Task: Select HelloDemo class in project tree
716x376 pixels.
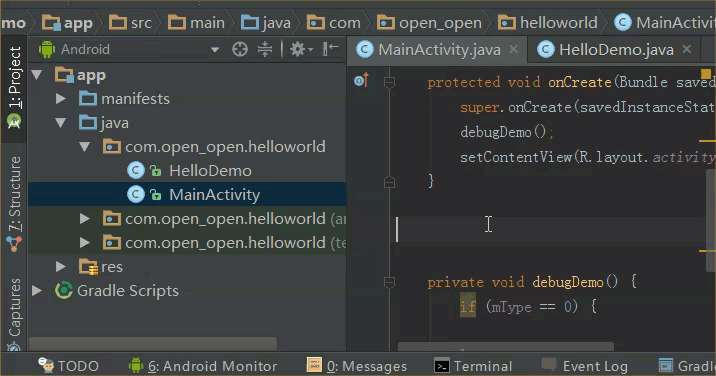Action: coord(211,170)
